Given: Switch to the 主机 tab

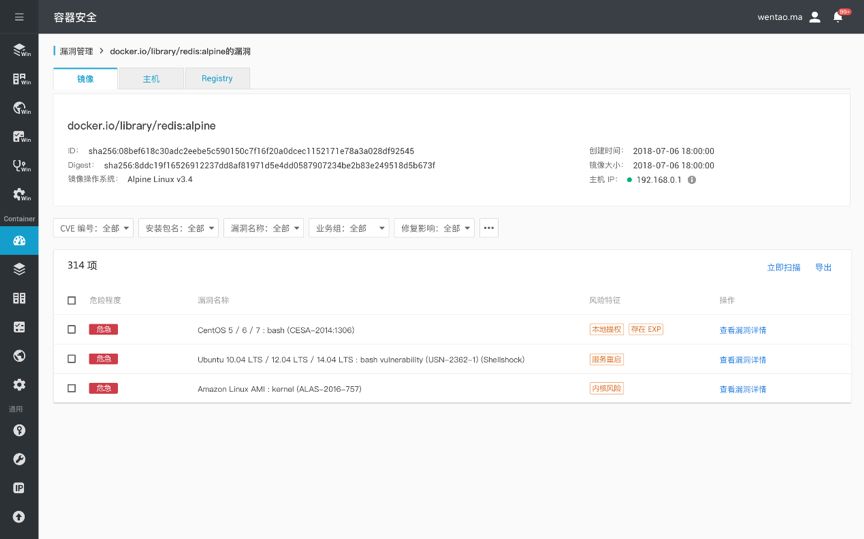Looking at the screenshot, I should pyautogui.click(x=151, y=78).
